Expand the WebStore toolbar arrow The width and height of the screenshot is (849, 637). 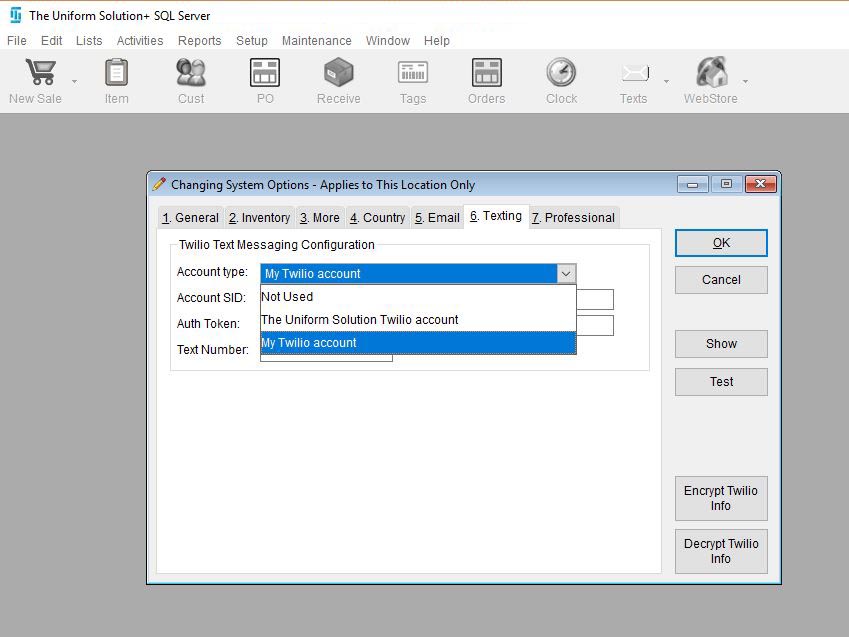(746, 81)
